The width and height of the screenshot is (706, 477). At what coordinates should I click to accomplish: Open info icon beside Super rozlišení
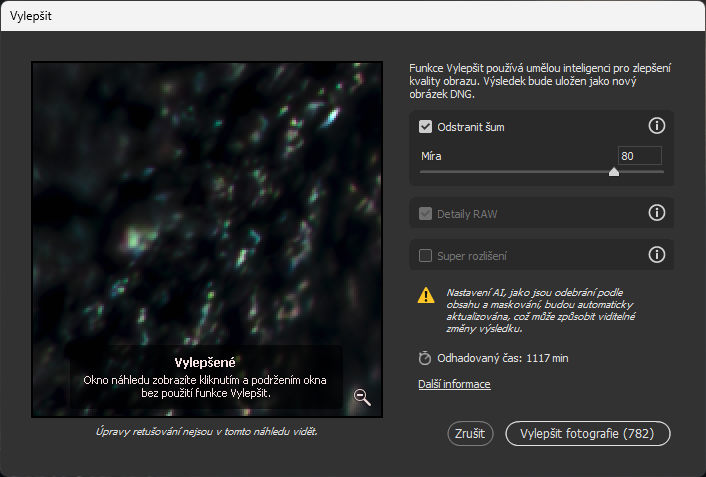coord(657,255)
